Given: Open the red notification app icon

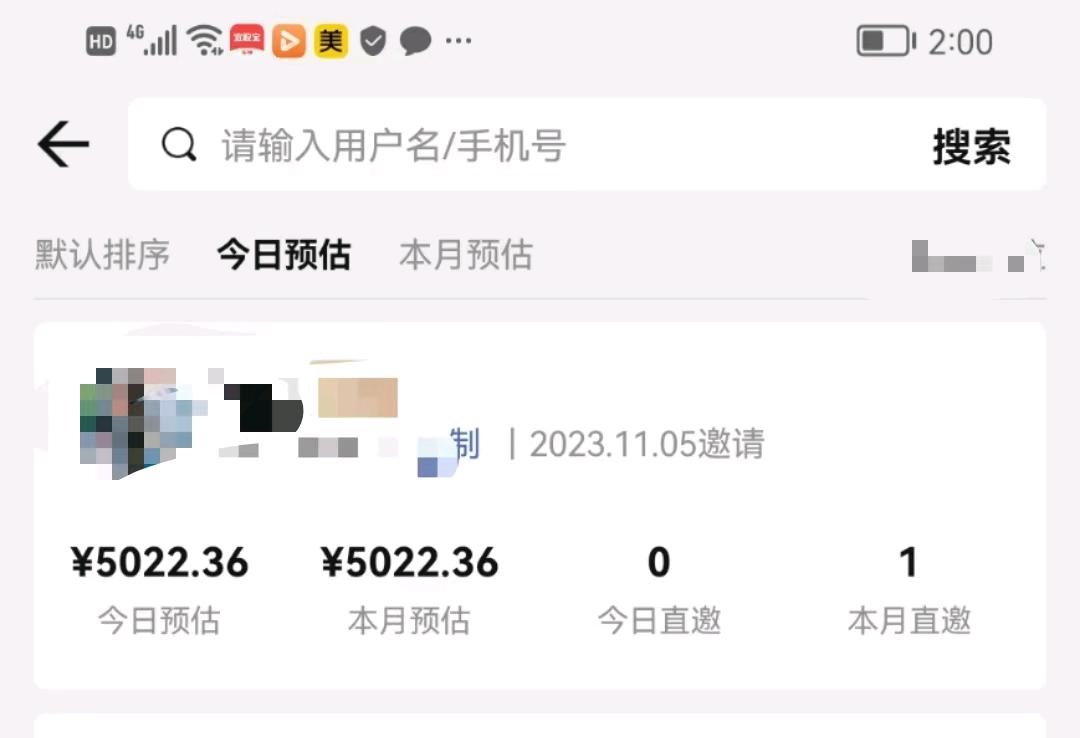Looking at the screenshot, I should (247, 40).
